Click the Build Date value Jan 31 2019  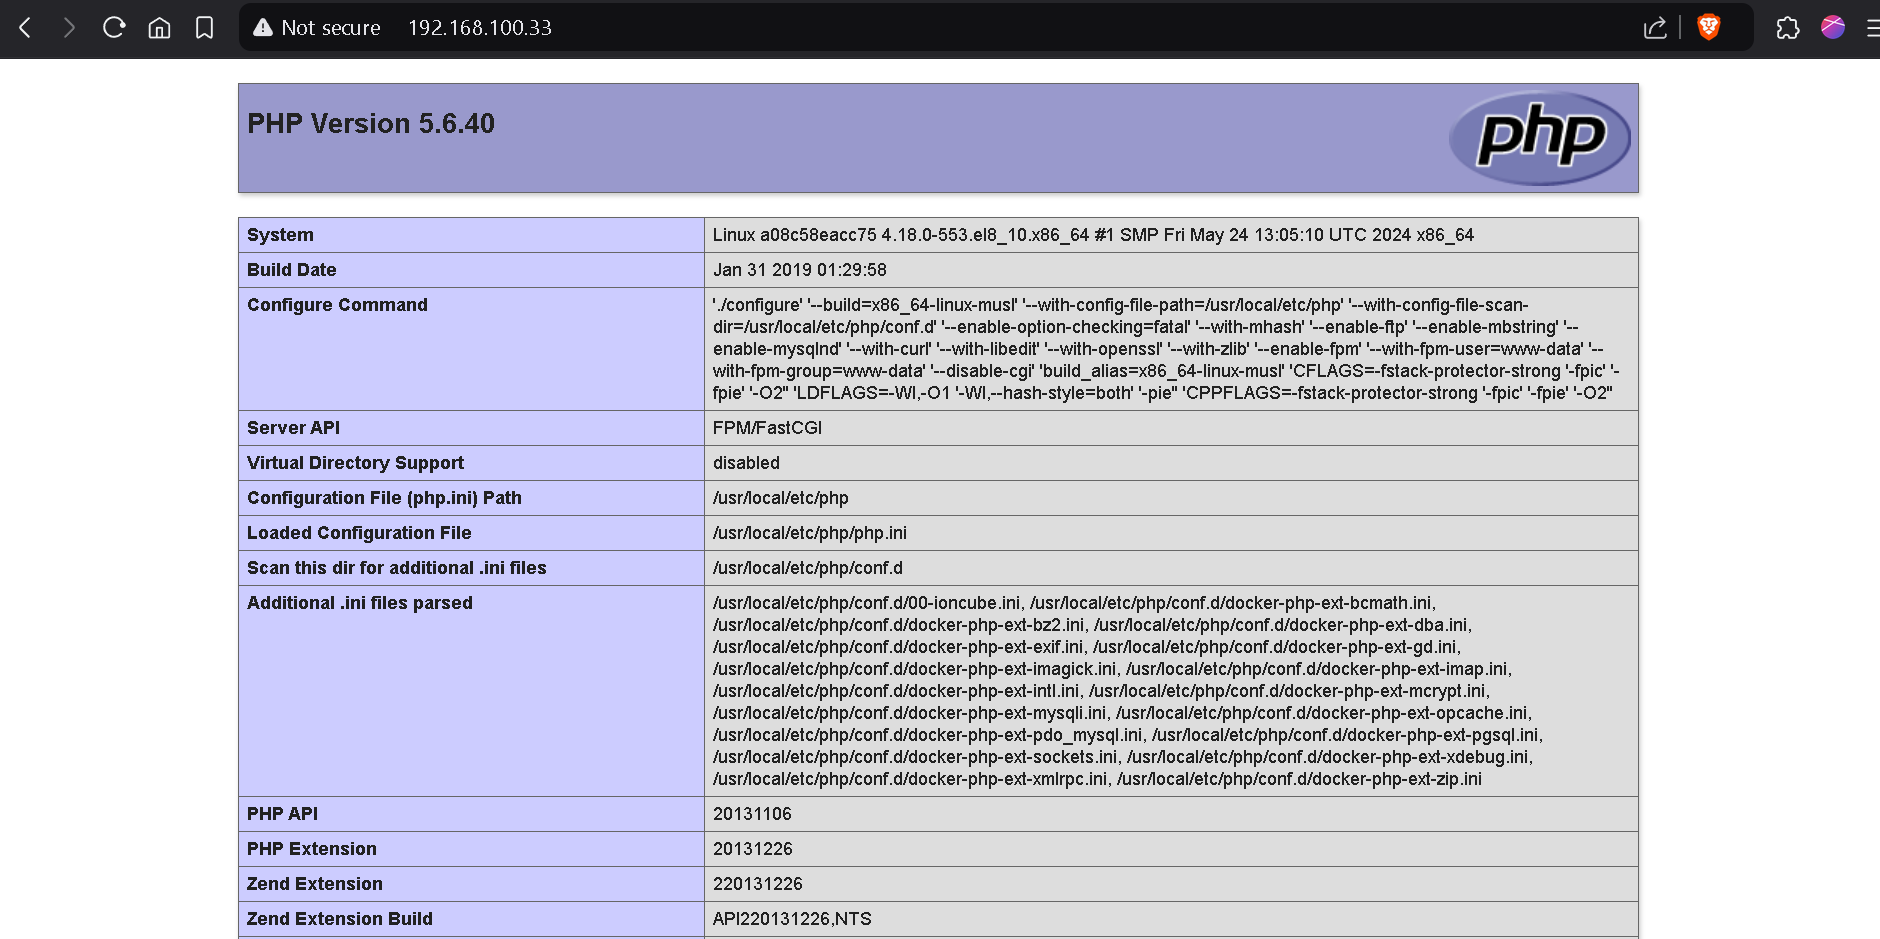point(799,270)
